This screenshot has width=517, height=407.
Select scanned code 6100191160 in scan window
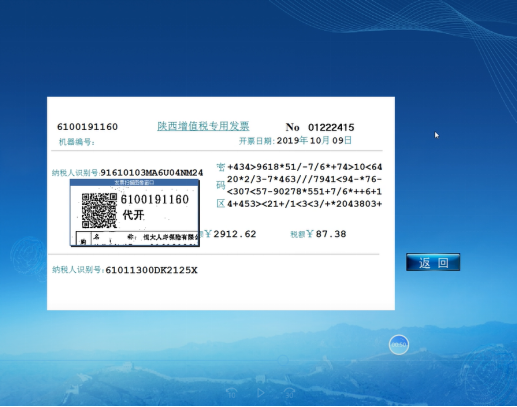[155, 199]
